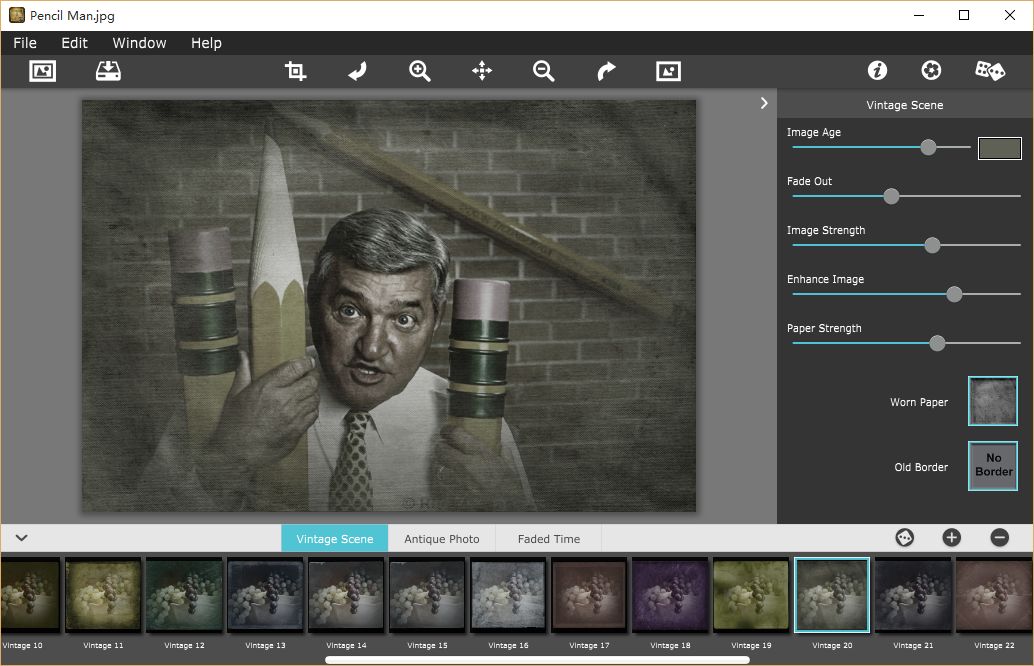This screenshot has width=1034, height=666.
Task: Select the Vintage 17 preset thumbnail
Action: (590, 596)
